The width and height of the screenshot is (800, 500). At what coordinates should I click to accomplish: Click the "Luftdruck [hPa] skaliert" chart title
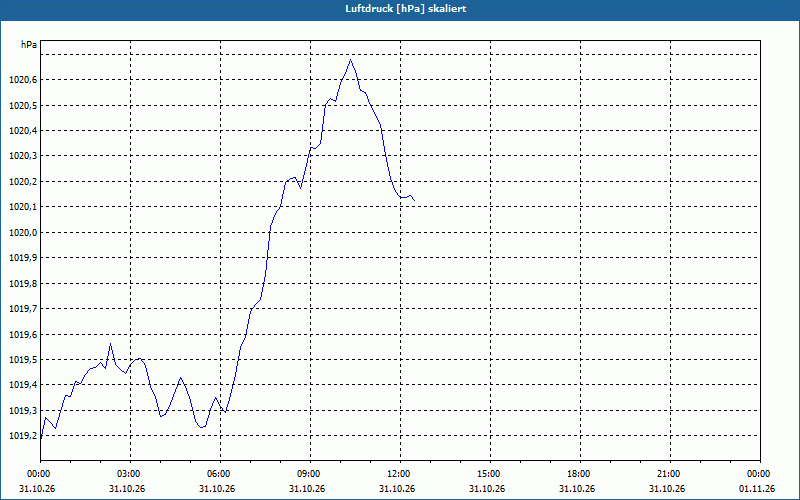tap(406, 9)
